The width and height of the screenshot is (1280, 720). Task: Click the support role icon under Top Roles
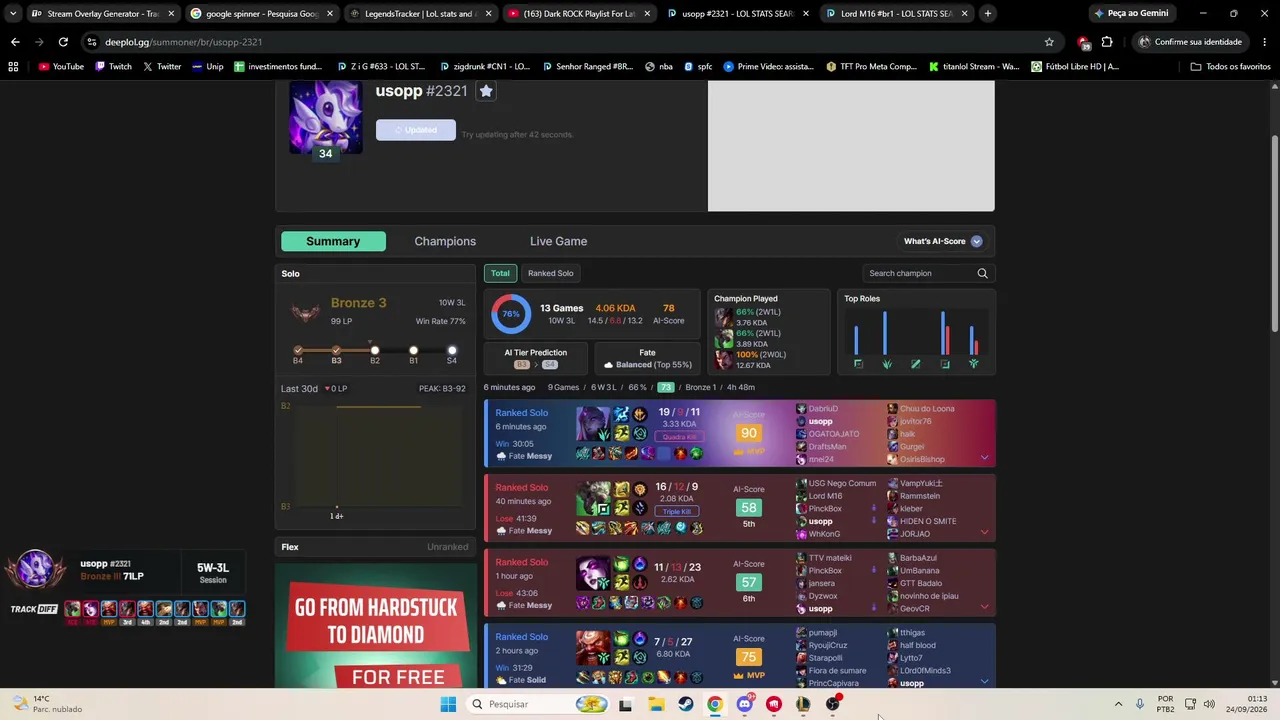click(973, 364)
